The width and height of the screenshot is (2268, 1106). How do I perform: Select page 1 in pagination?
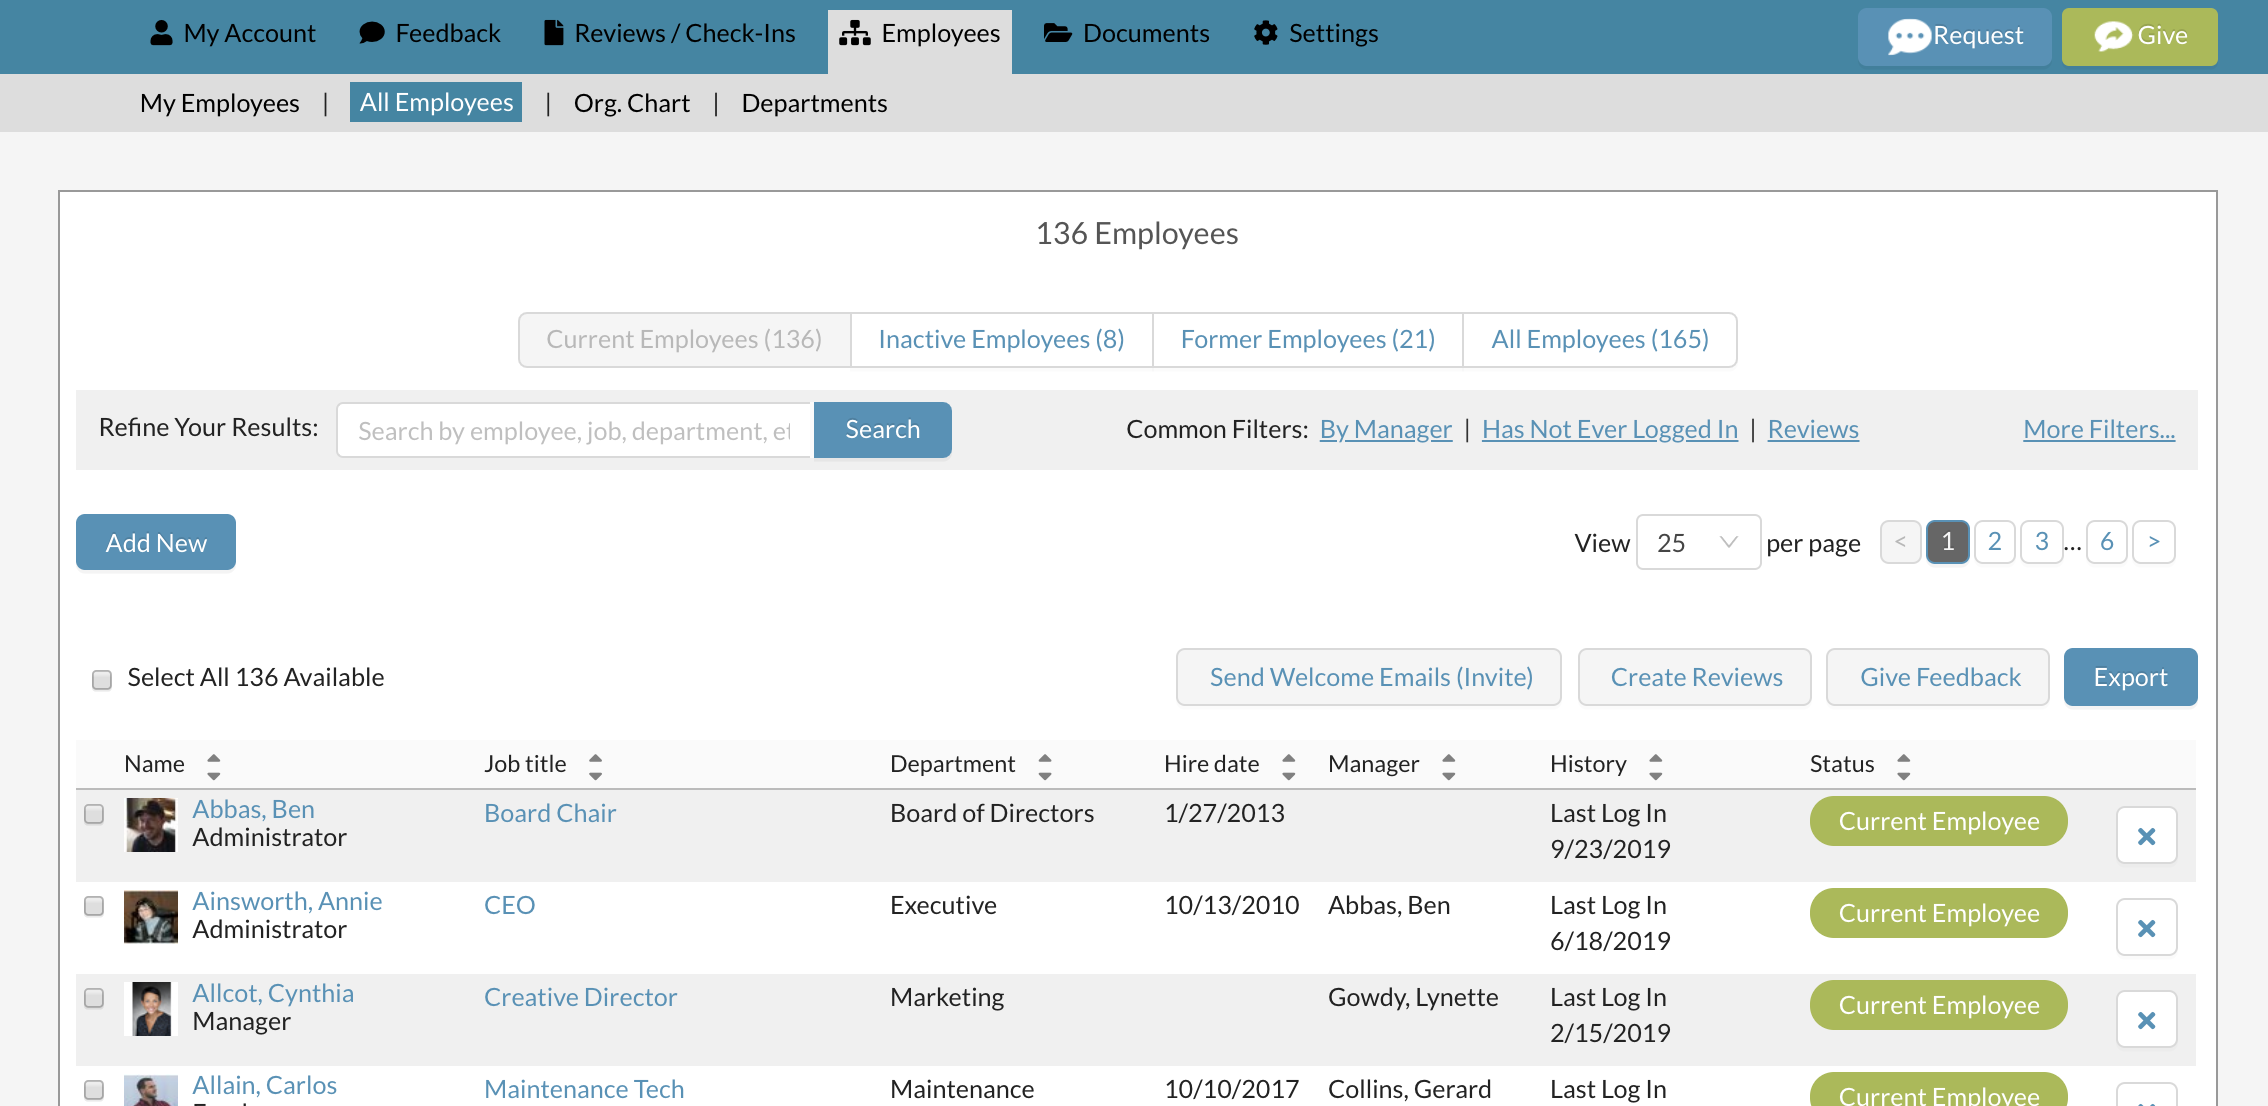pyautogui.click(x=1948, y=542)
